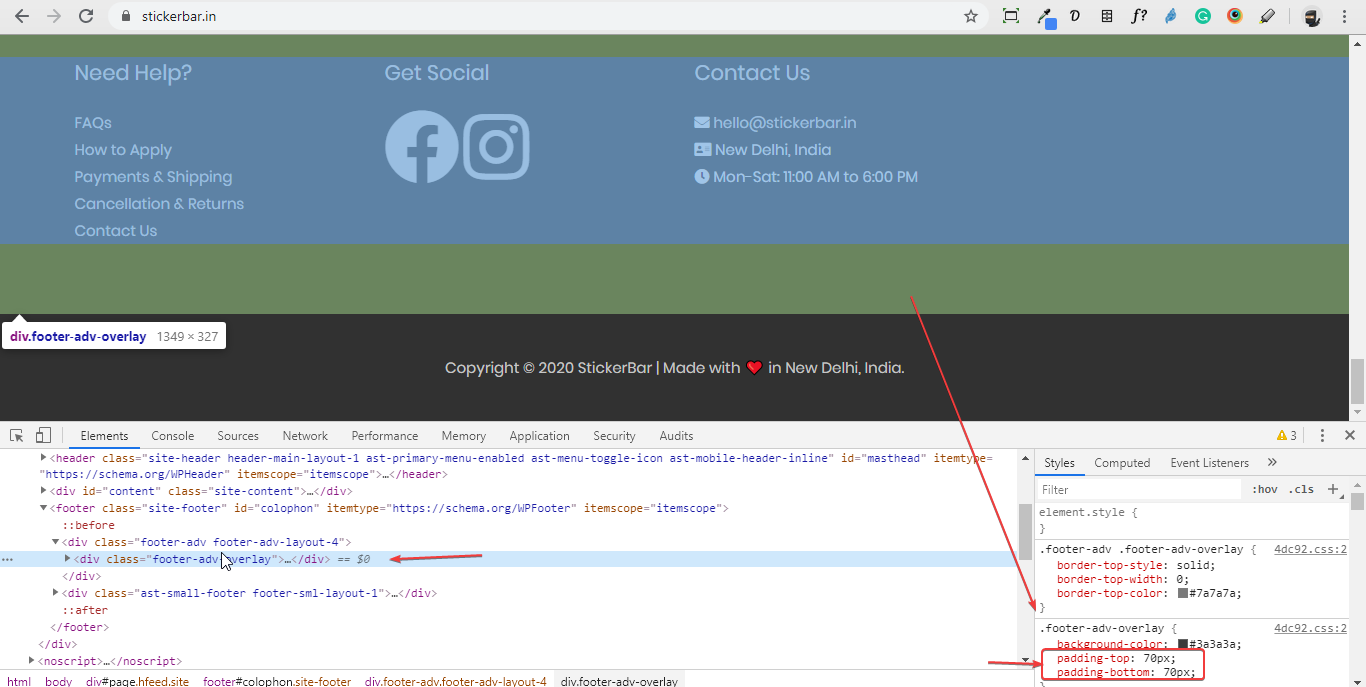Click the browser forward arrow
1366x687 pixels.
point(54,16)
